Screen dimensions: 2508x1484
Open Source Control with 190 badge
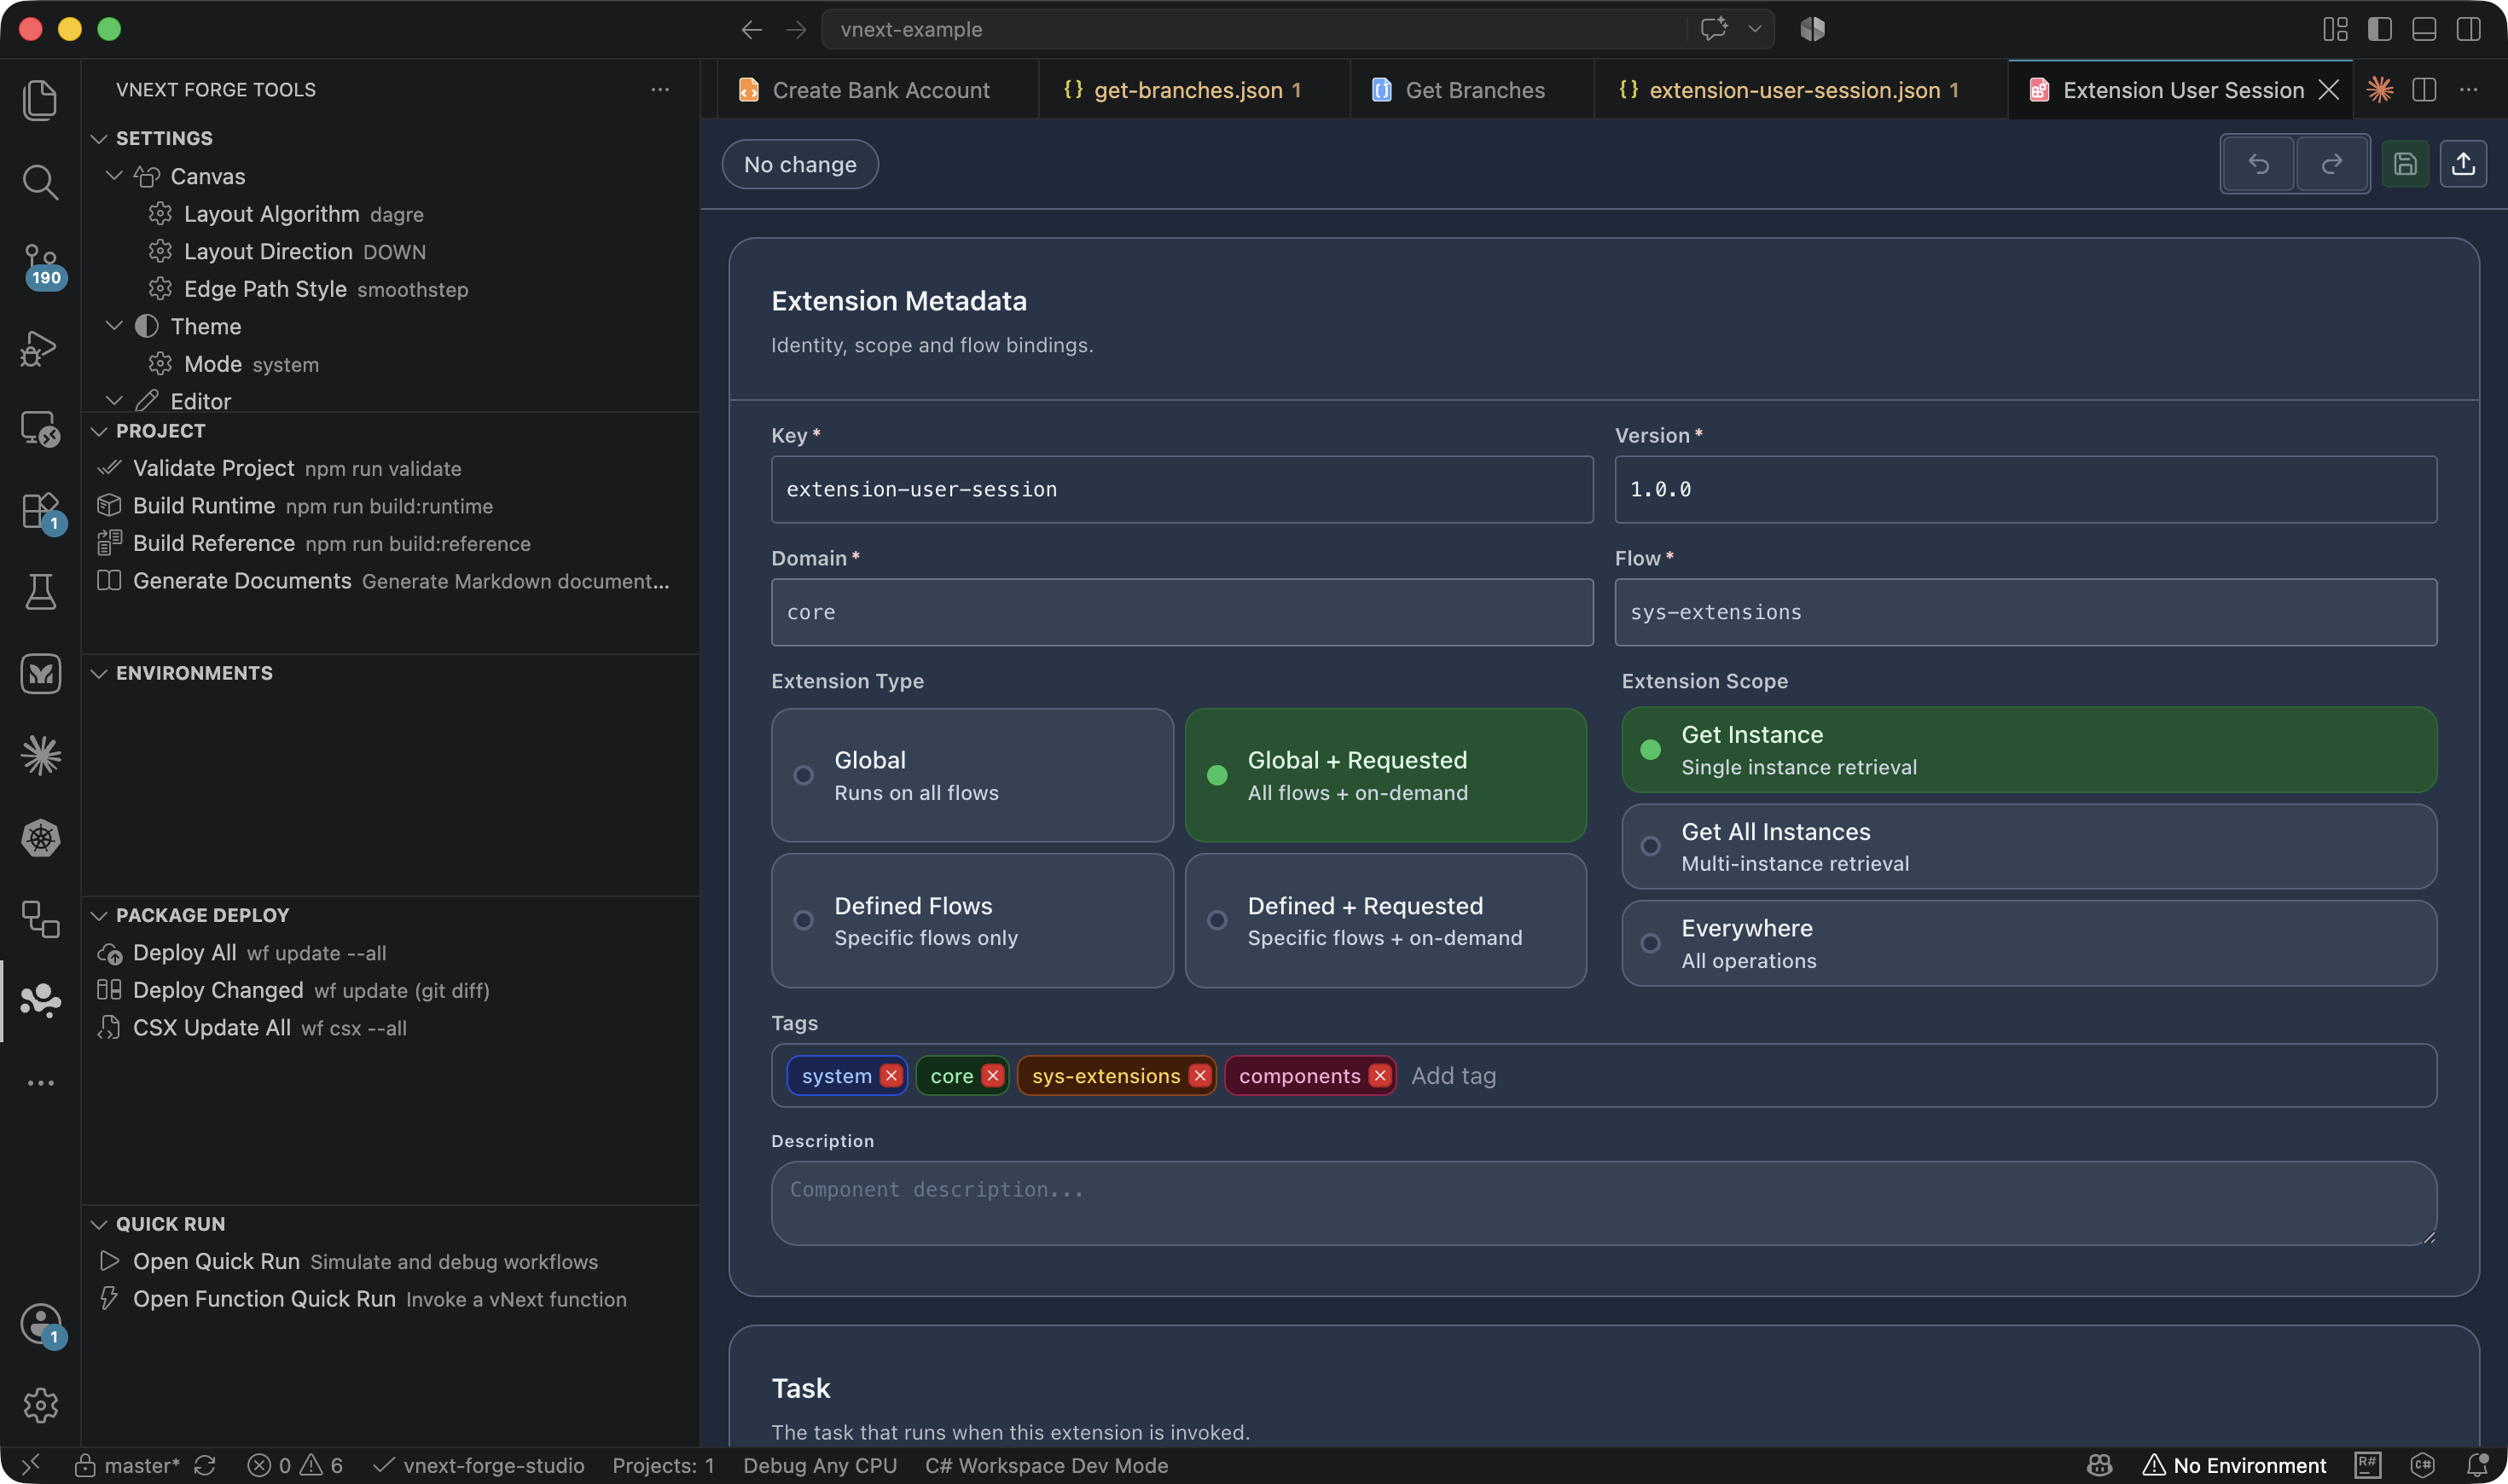(42, 266)
